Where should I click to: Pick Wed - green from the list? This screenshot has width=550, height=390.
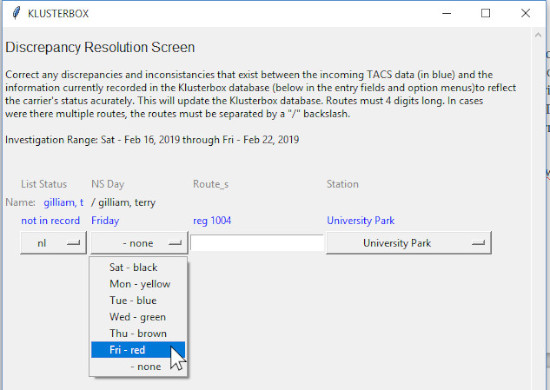138,317
